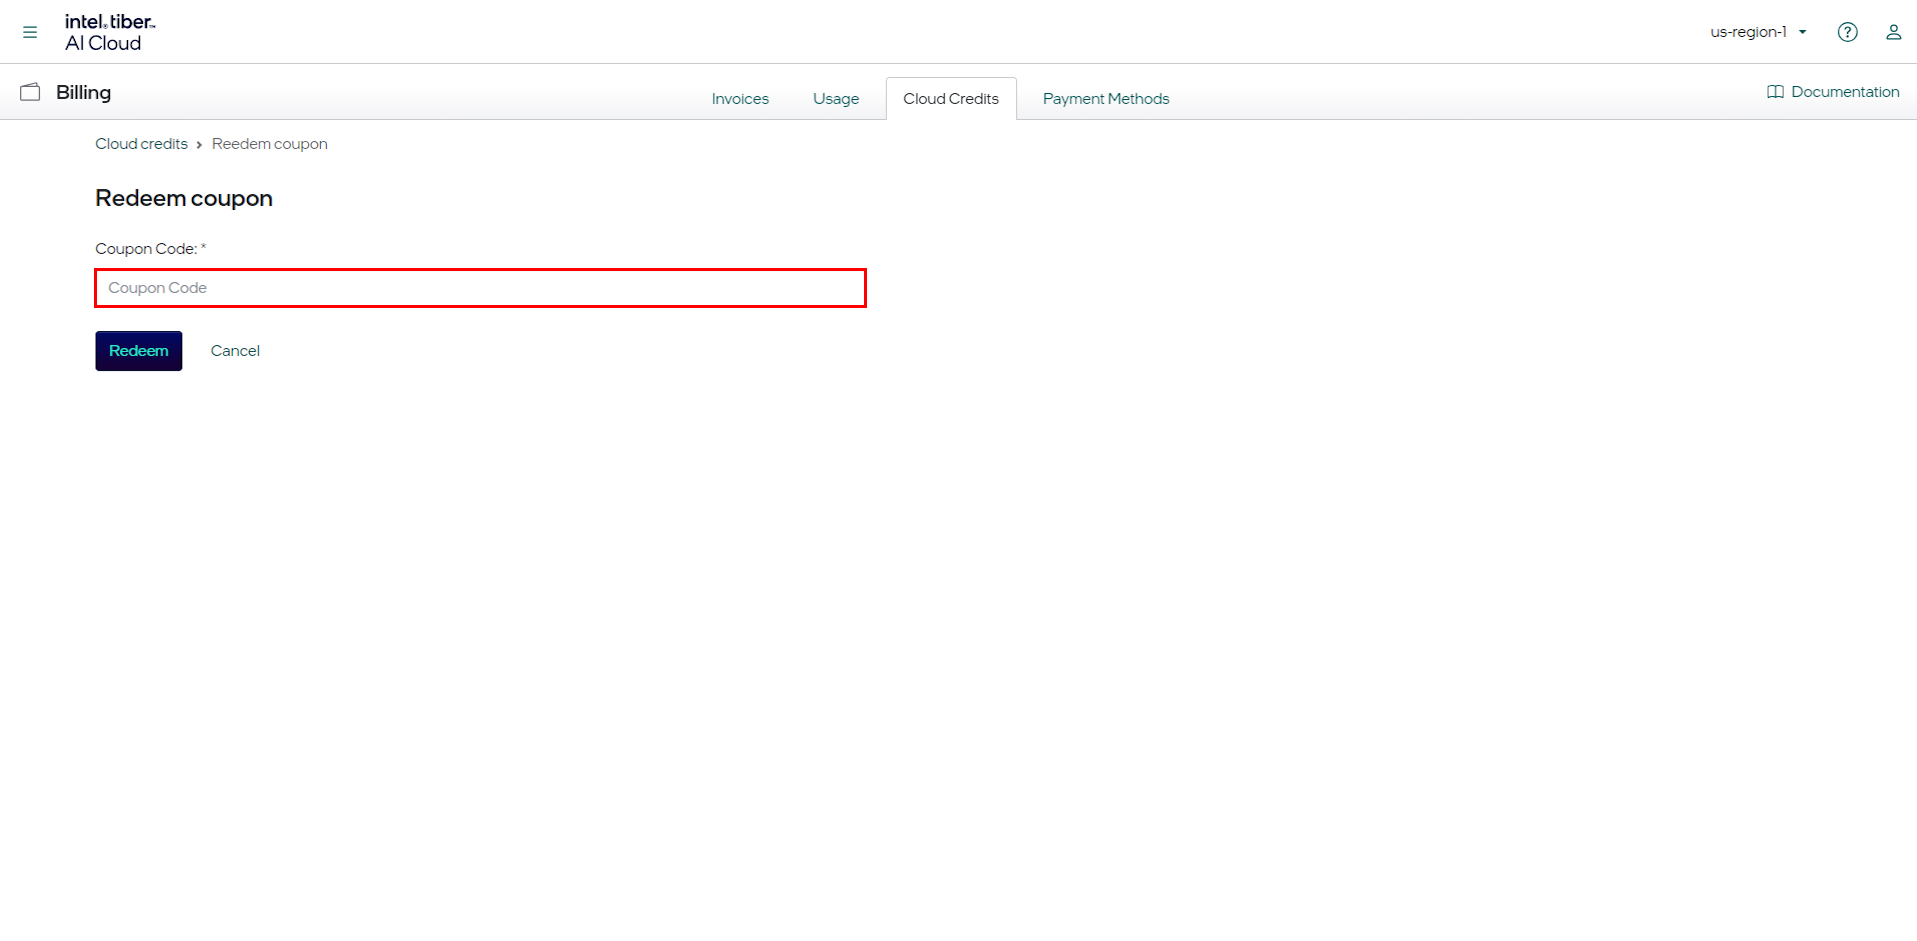The width and height of the screenshot is (1917, 941).
Task: Click the Redeem coupon heading
Action: point(184,198)
